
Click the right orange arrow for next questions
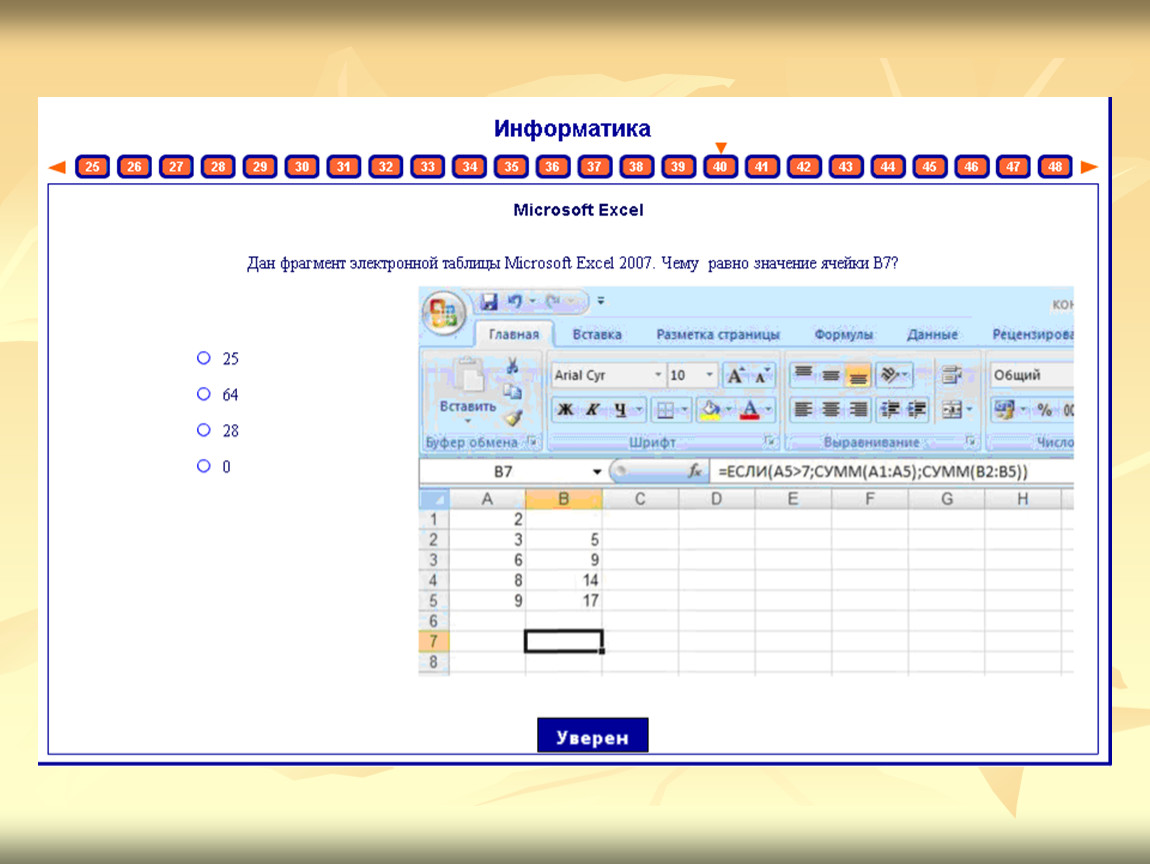tap(1089, 167)
